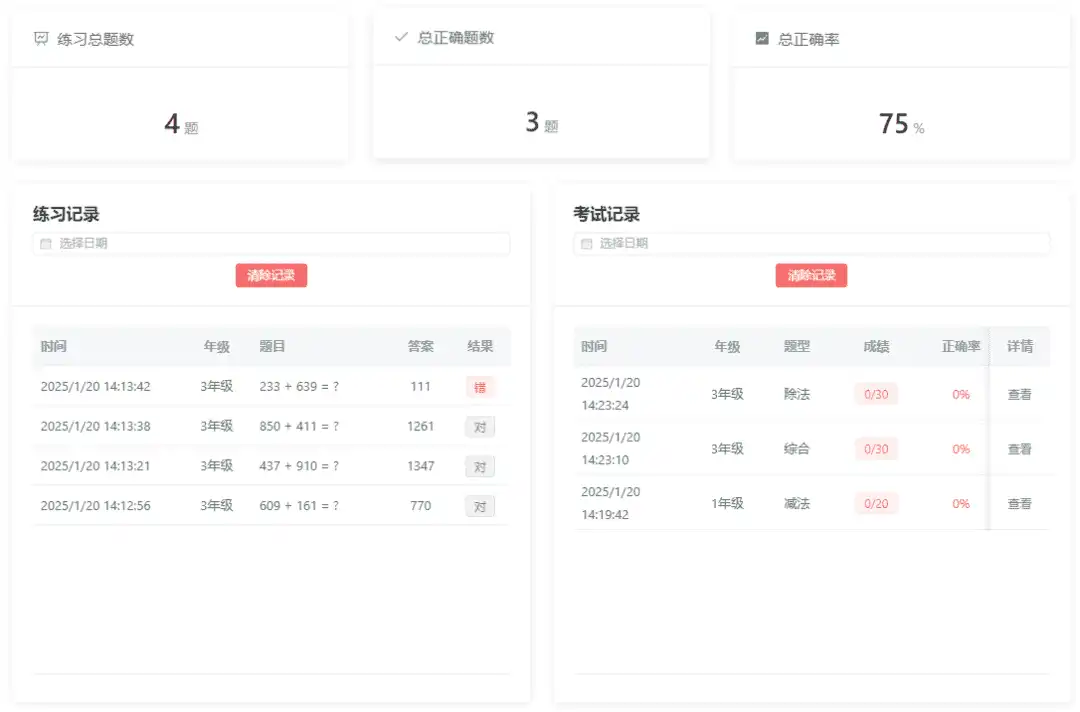This screenshot has width=1080, height=712.
Task: Click the 减法 type cell in exam records
Action: 797,503
